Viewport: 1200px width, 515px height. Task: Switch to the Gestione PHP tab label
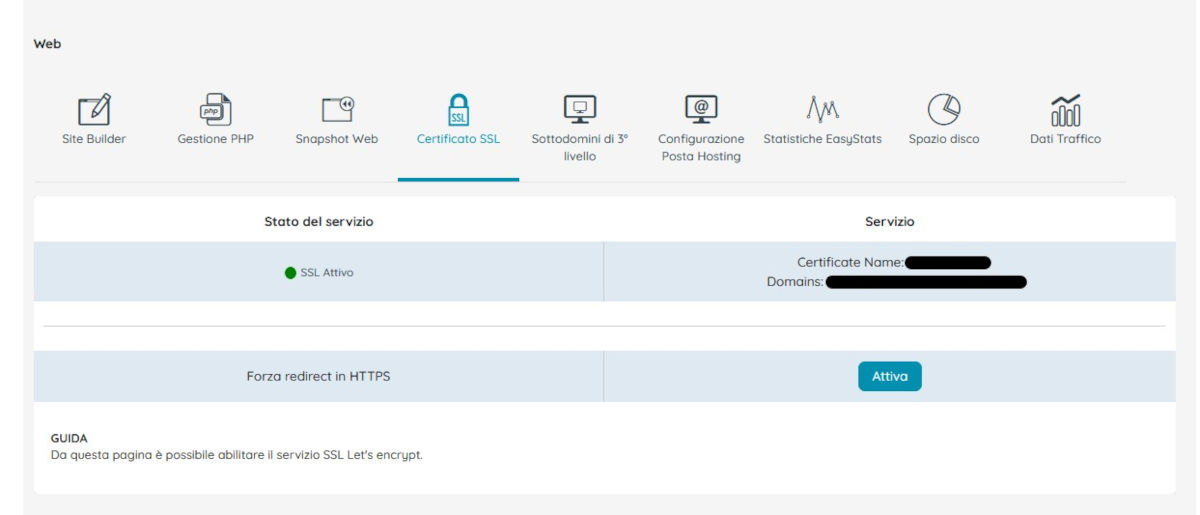click(216, 139)
